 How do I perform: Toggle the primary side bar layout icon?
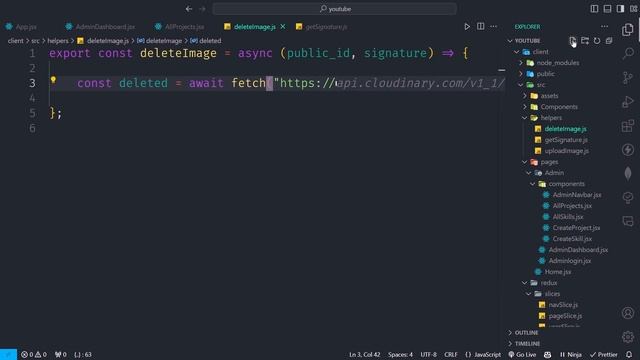(594, 9)
